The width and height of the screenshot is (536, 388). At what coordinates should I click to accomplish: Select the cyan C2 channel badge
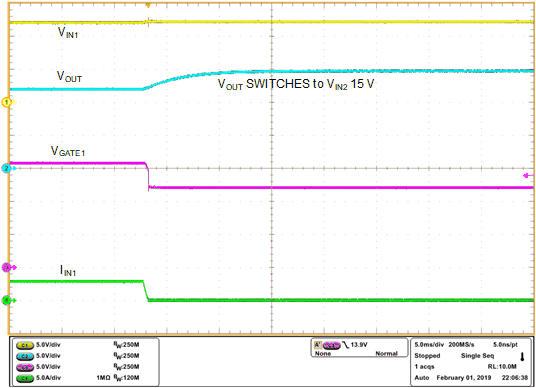click(x=25, y=357)
